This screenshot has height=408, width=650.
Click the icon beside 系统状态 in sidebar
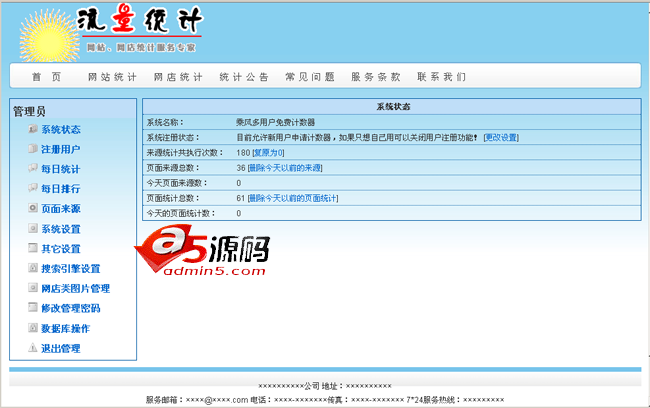coord(33,129)
